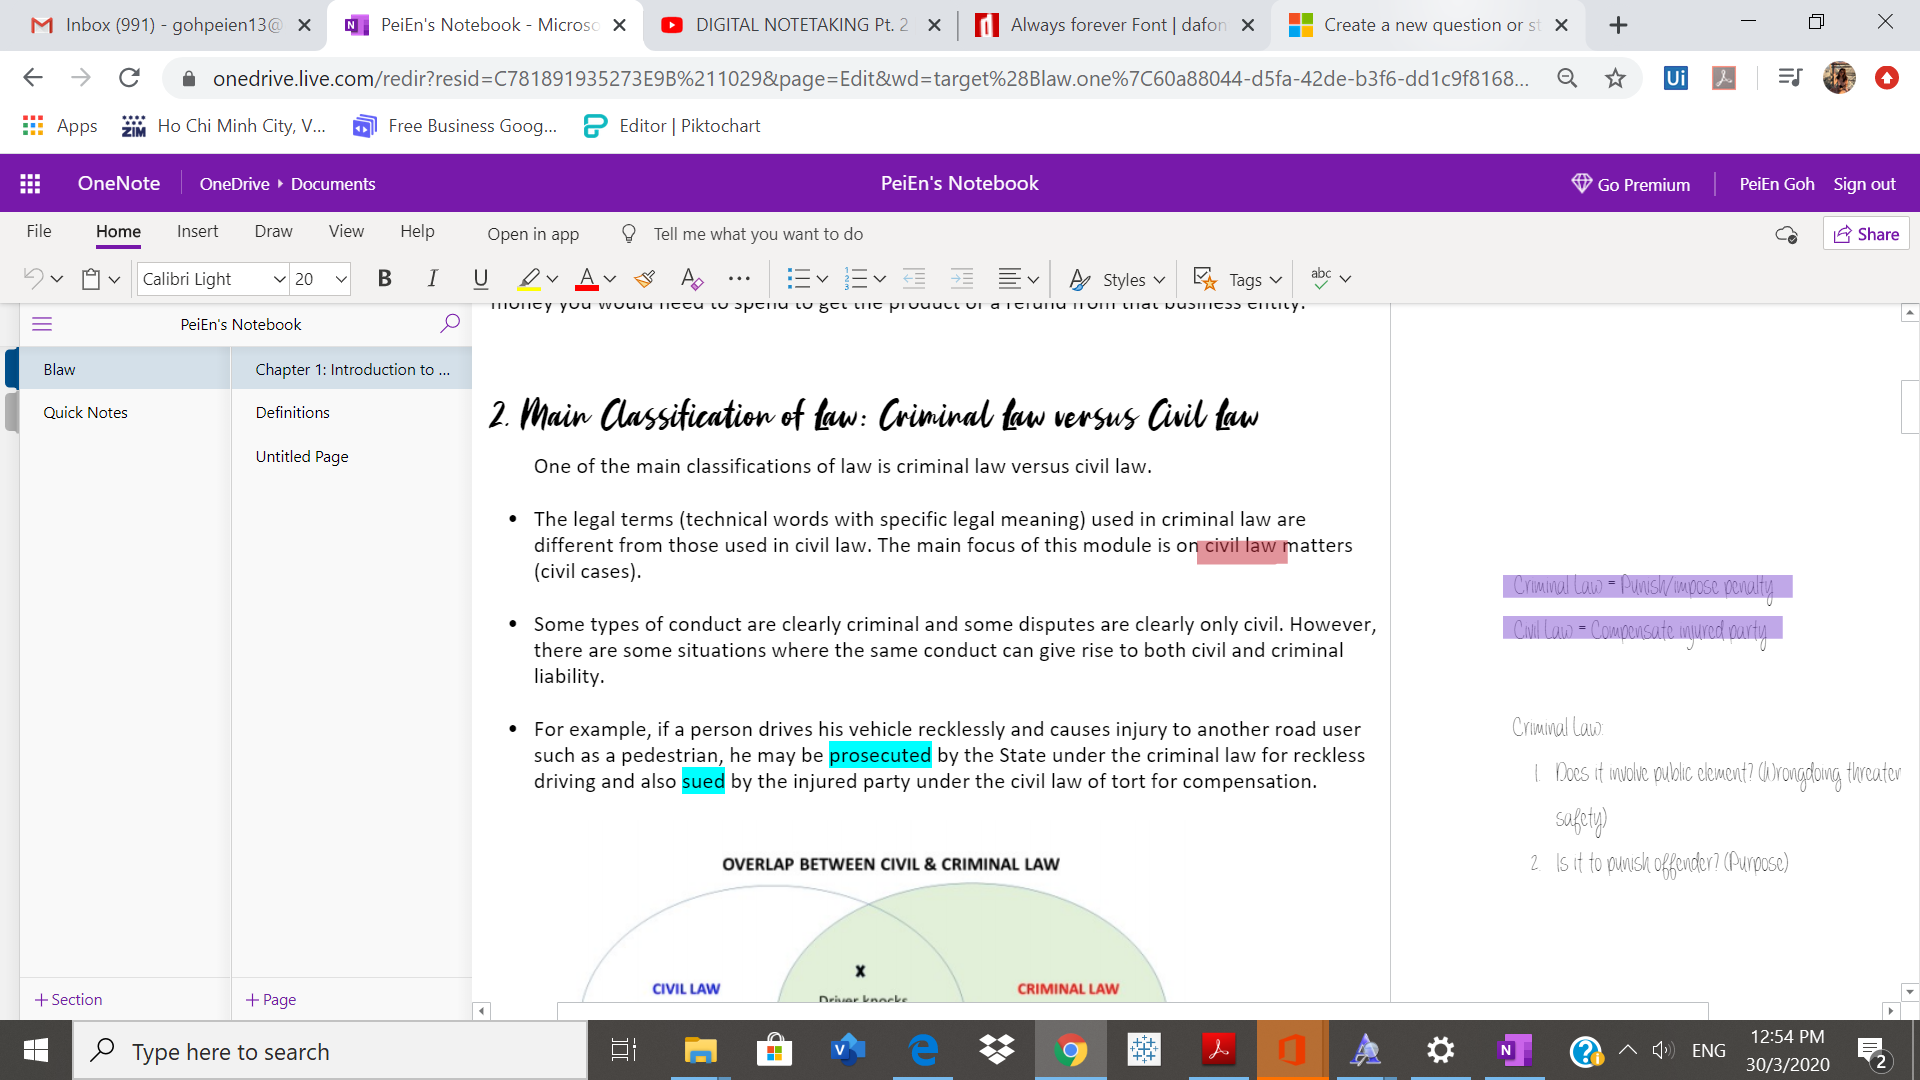Screen dimensions: 1920x1080
Task: Click the Format Painter brush icon
Action: pyautogui.click(x=645, y=279)
